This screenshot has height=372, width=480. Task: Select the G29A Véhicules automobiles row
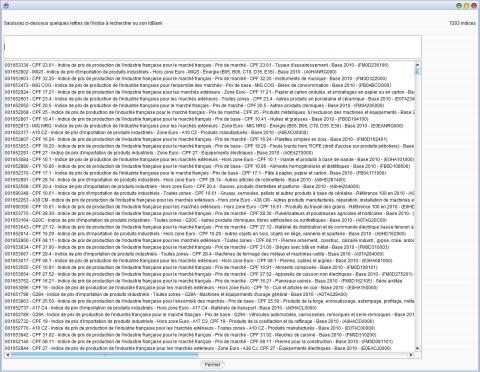click(x=209, y=314)
